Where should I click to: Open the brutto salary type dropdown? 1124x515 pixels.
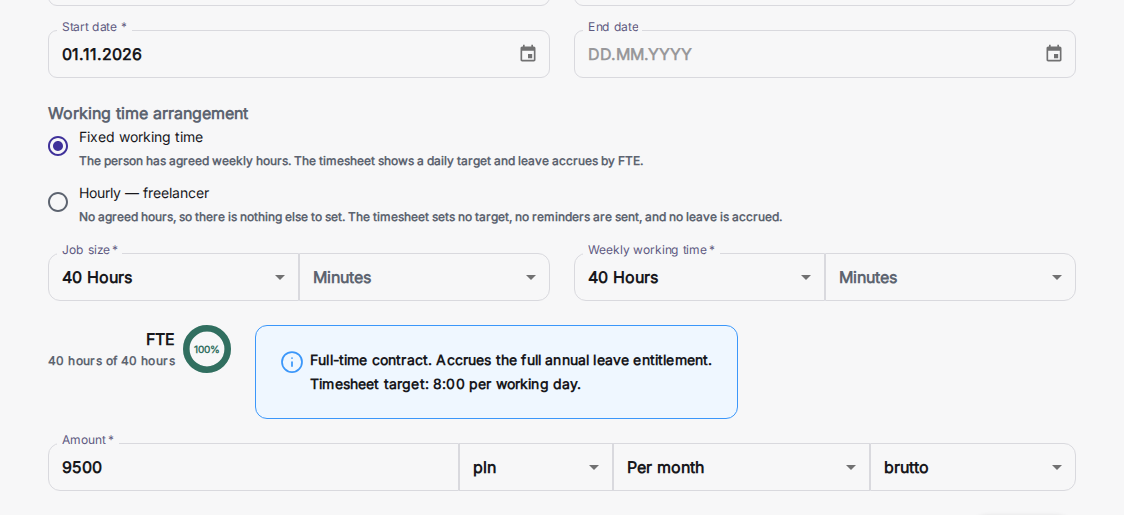coord(973,467)
